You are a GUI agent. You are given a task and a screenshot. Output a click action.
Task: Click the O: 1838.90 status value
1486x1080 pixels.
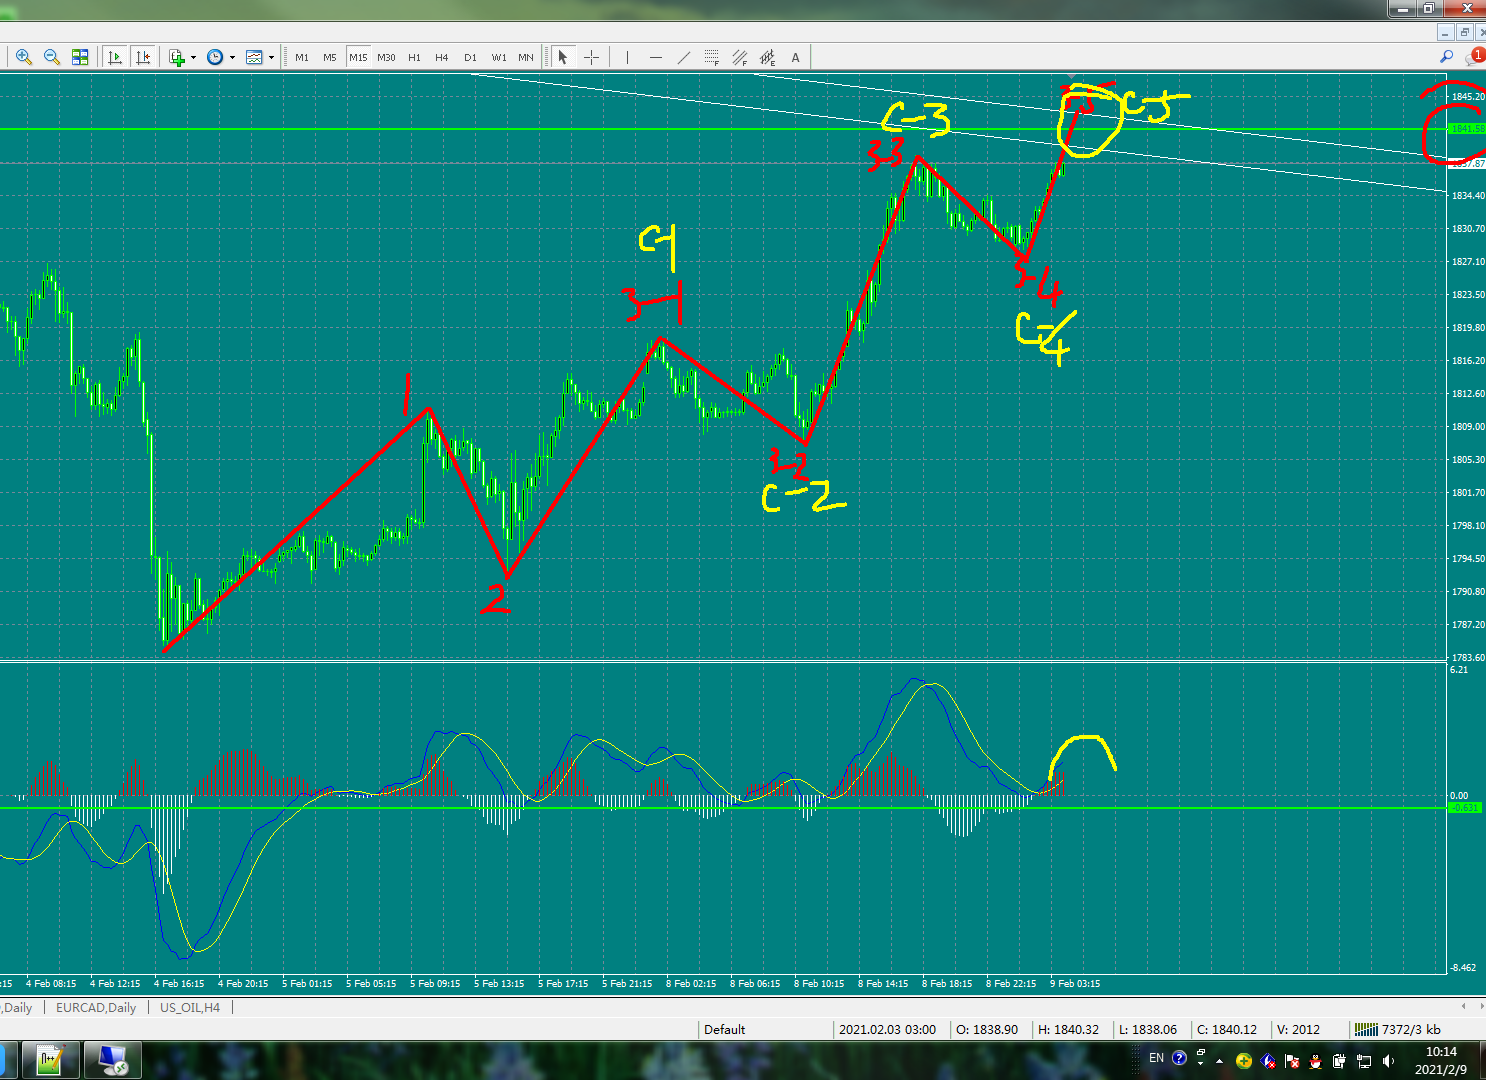(987, 1029)
